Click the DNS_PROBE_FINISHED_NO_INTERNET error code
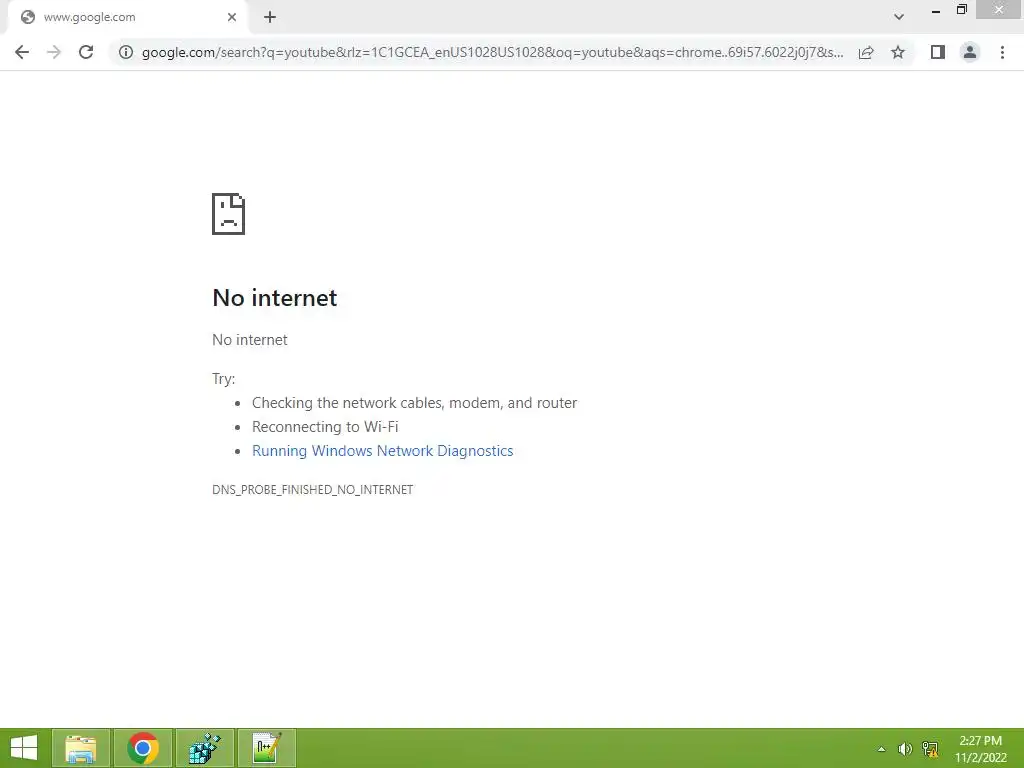The height and width of the screenshot is (768, 1024). click(312, 490)
